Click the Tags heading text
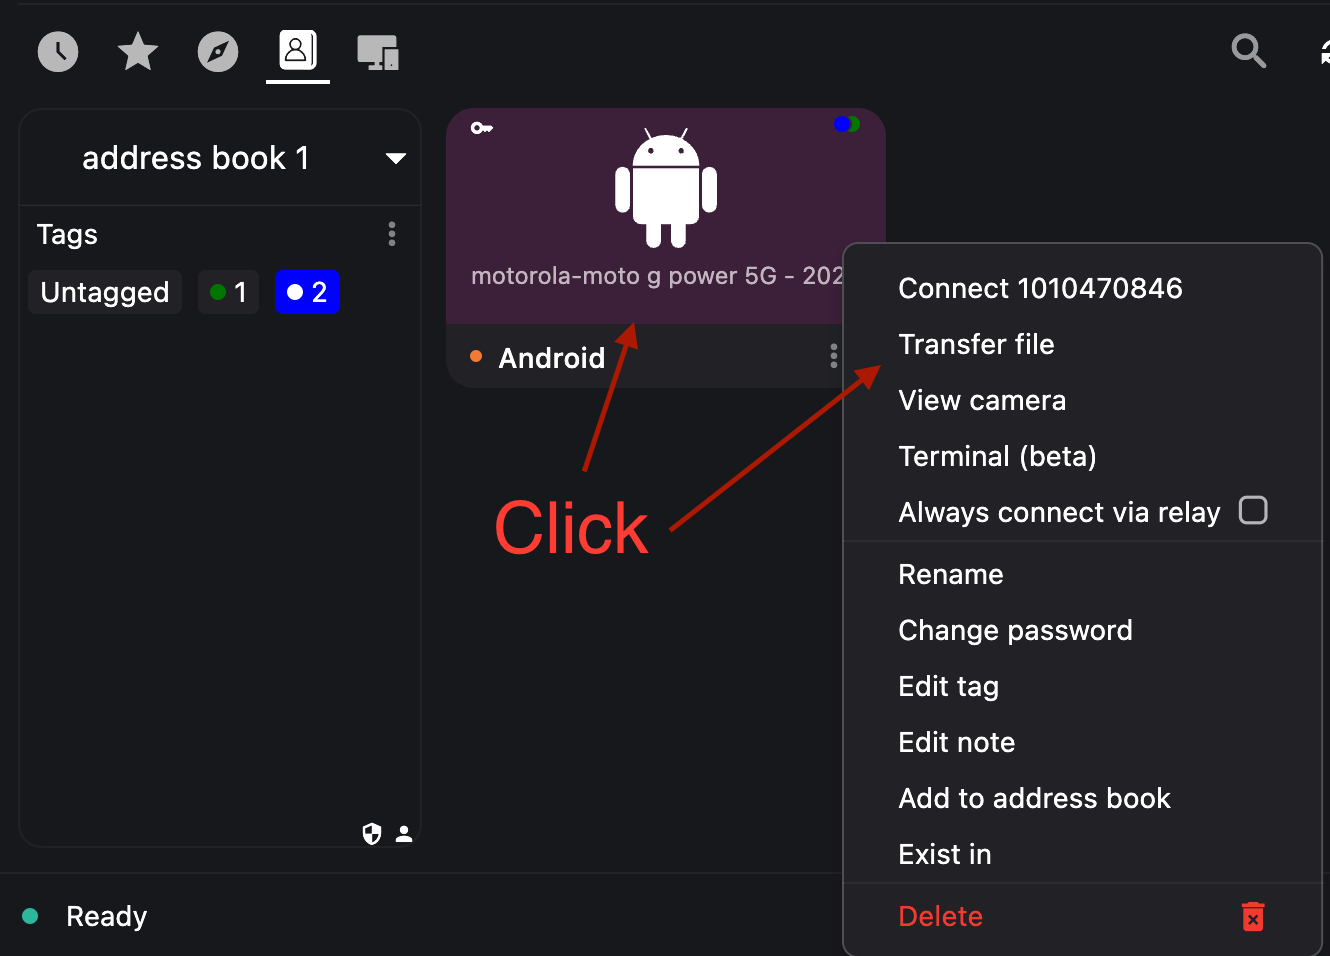 coord(67,234)
